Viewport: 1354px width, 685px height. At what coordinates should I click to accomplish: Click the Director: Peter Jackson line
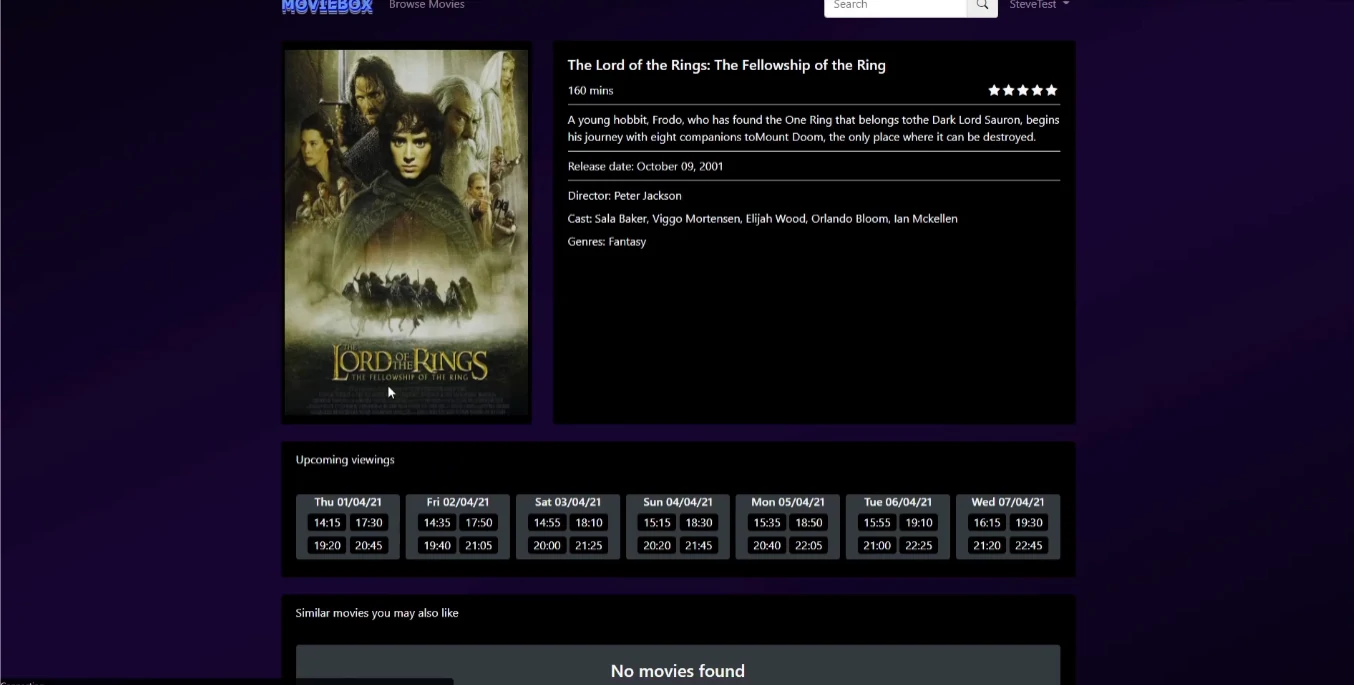[x=625, y=196]
